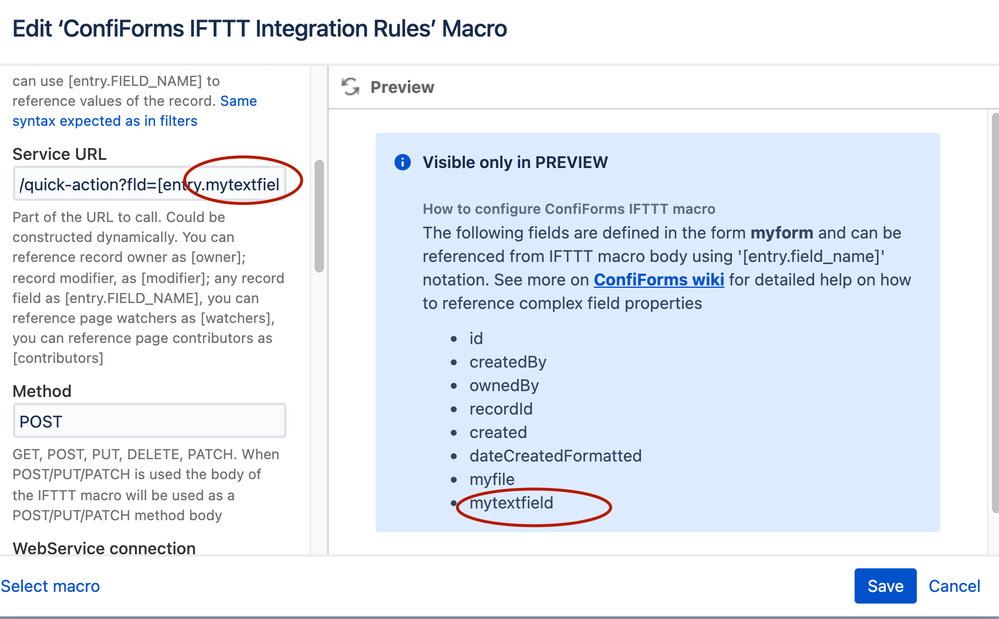The height and width of the screenshot is (619, 999).
Task: Select the 'id' field entry
Action: click(476, 338)
